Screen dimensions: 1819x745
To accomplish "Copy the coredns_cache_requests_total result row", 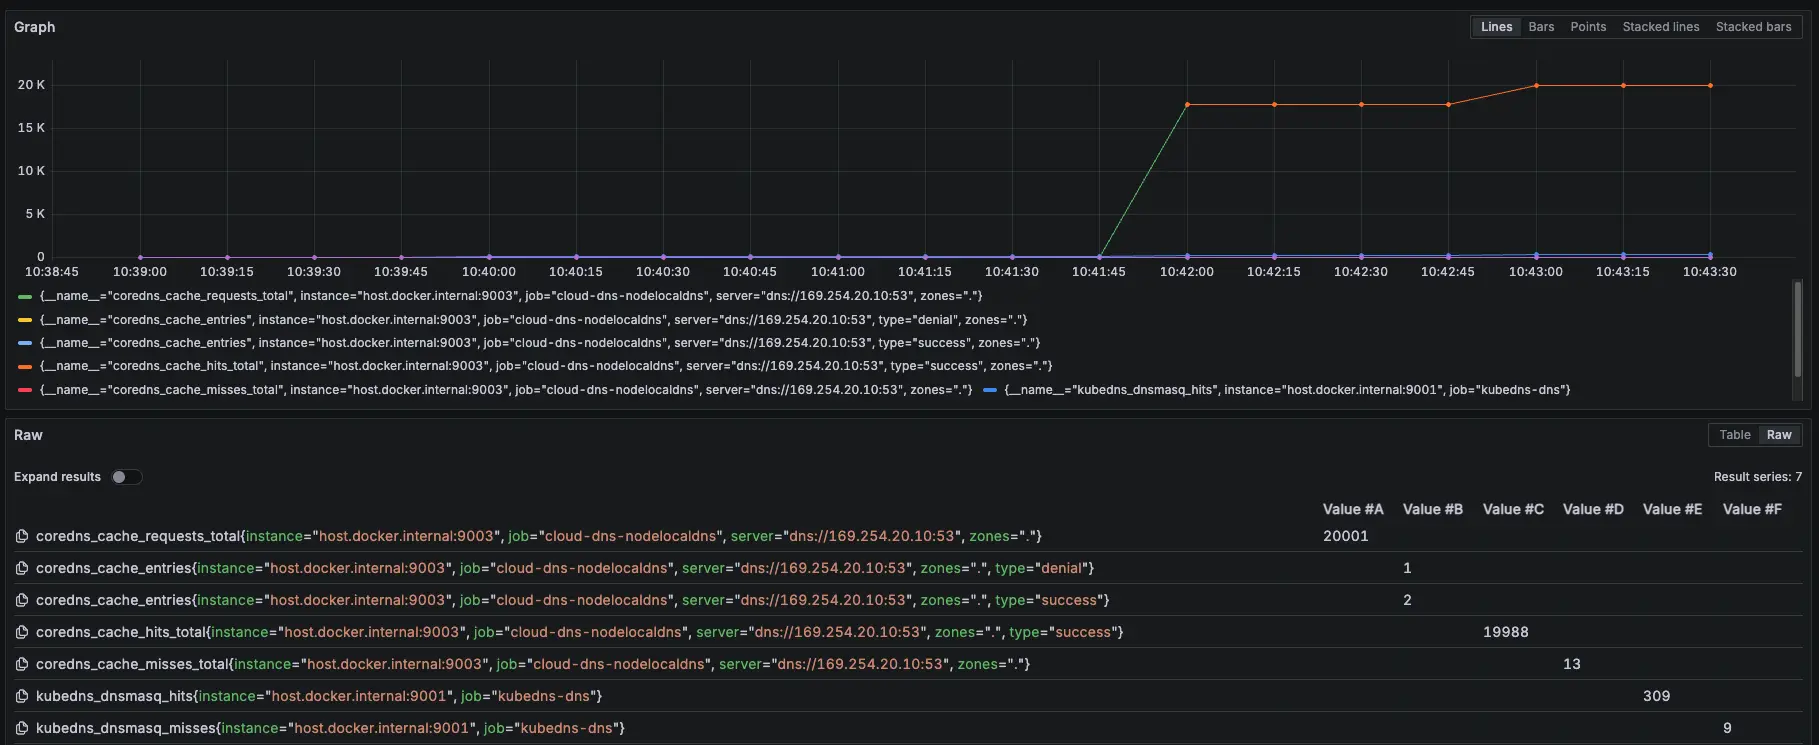I will 21,537.
